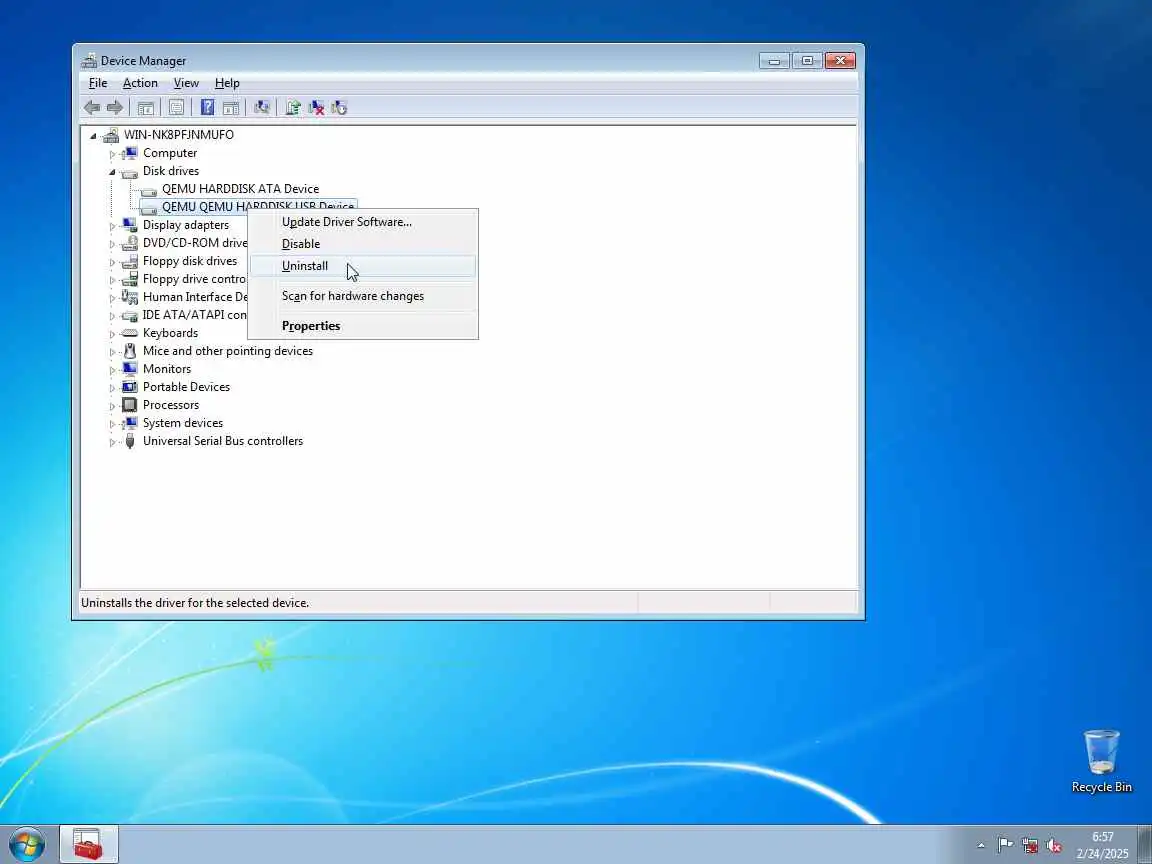Click the Disable device toolbar icon

click(339, 108)
